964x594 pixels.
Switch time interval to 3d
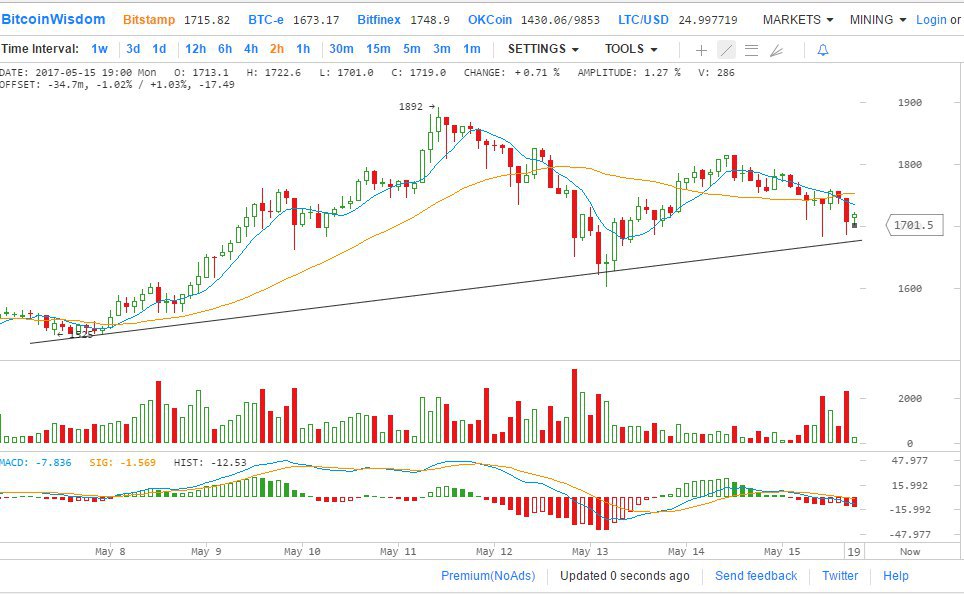(x=133, y=49)
